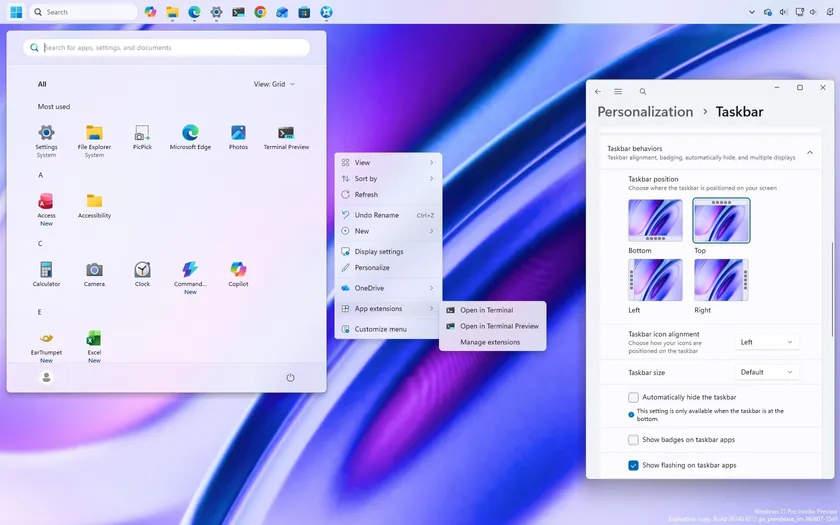Viewport: 840px width, 525px height.
Task: Launch the Camera app in Start menu
Action: click(x=94, y=274)
